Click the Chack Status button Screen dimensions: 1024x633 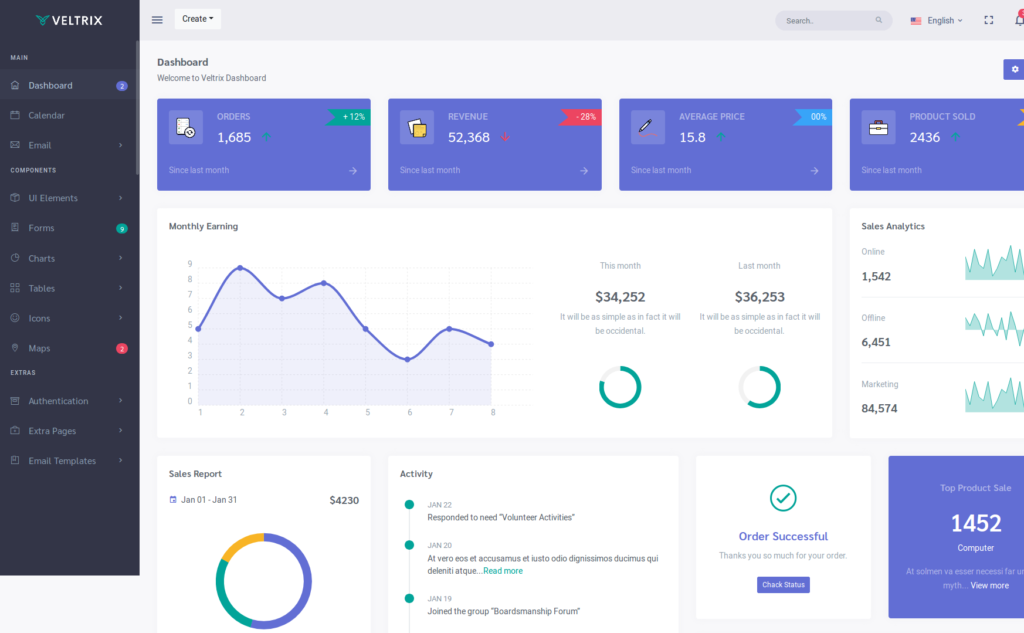pyautogui.click(x=783, y=585)
